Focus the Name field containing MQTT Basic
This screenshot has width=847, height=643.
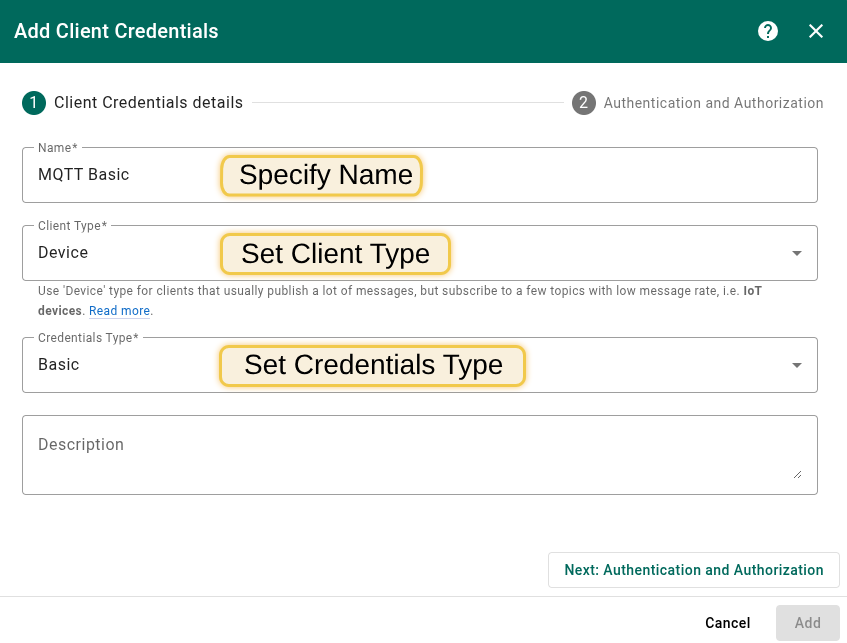click(x=120, y=175)
